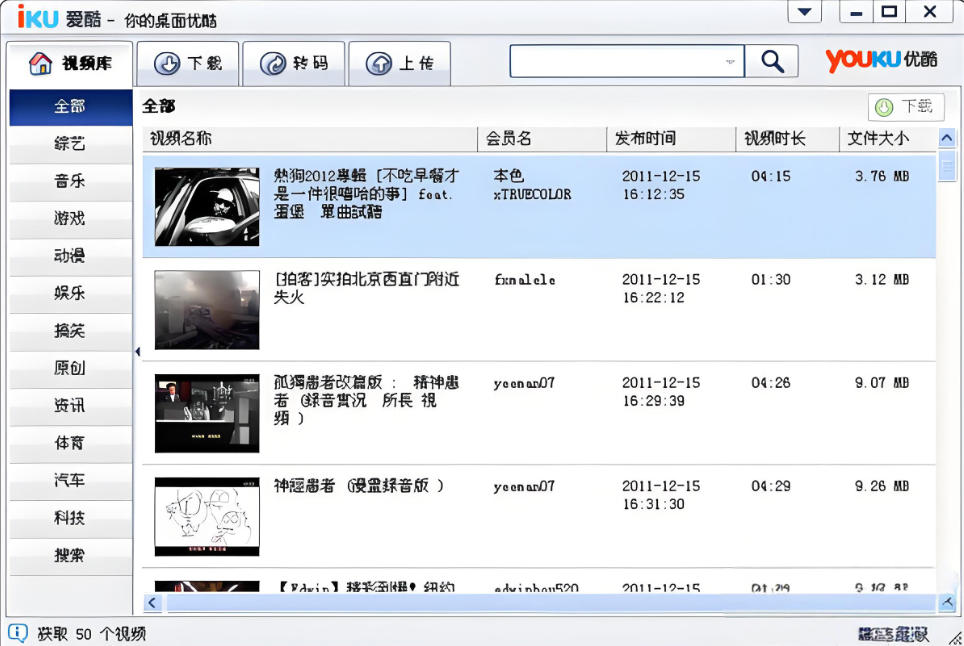Select the 综艺 category
The width and height of the screenshot is (964, 646).
pos(71,144)
